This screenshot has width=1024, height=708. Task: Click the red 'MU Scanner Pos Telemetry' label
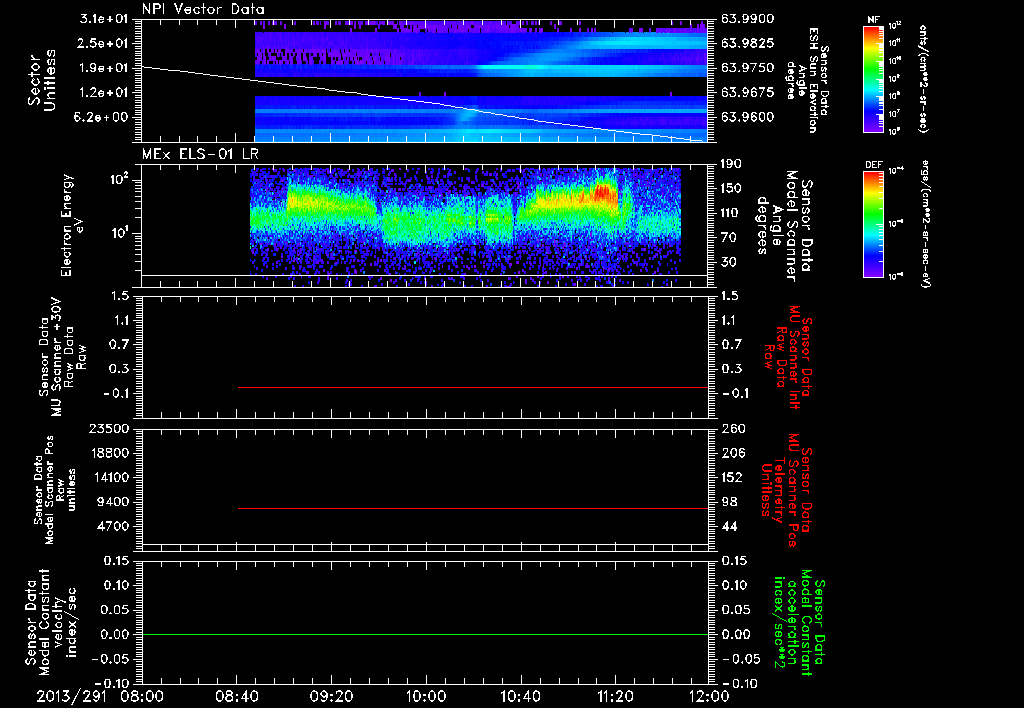[x=785, y=491]
